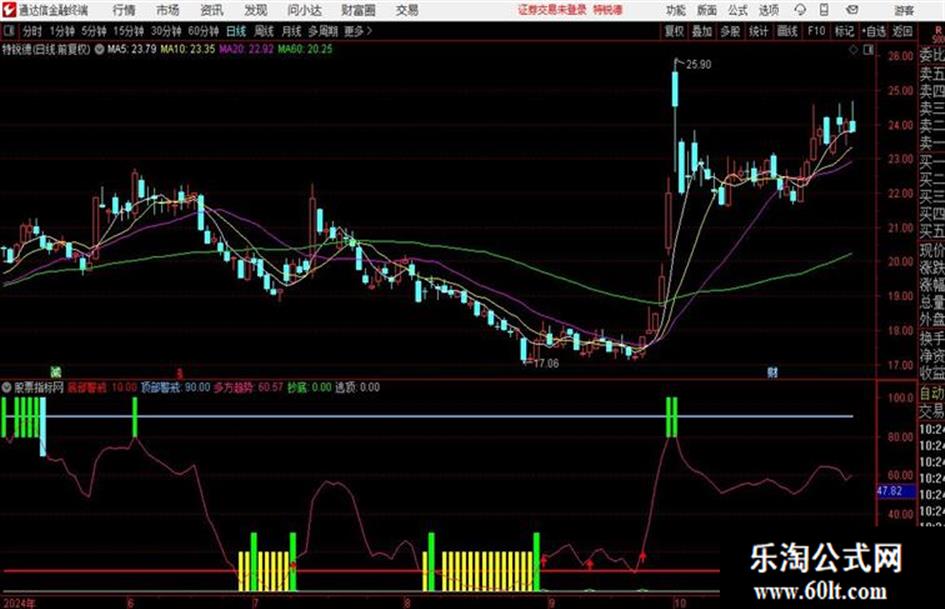Click the 自动 button in right panel

pos(932,393)
